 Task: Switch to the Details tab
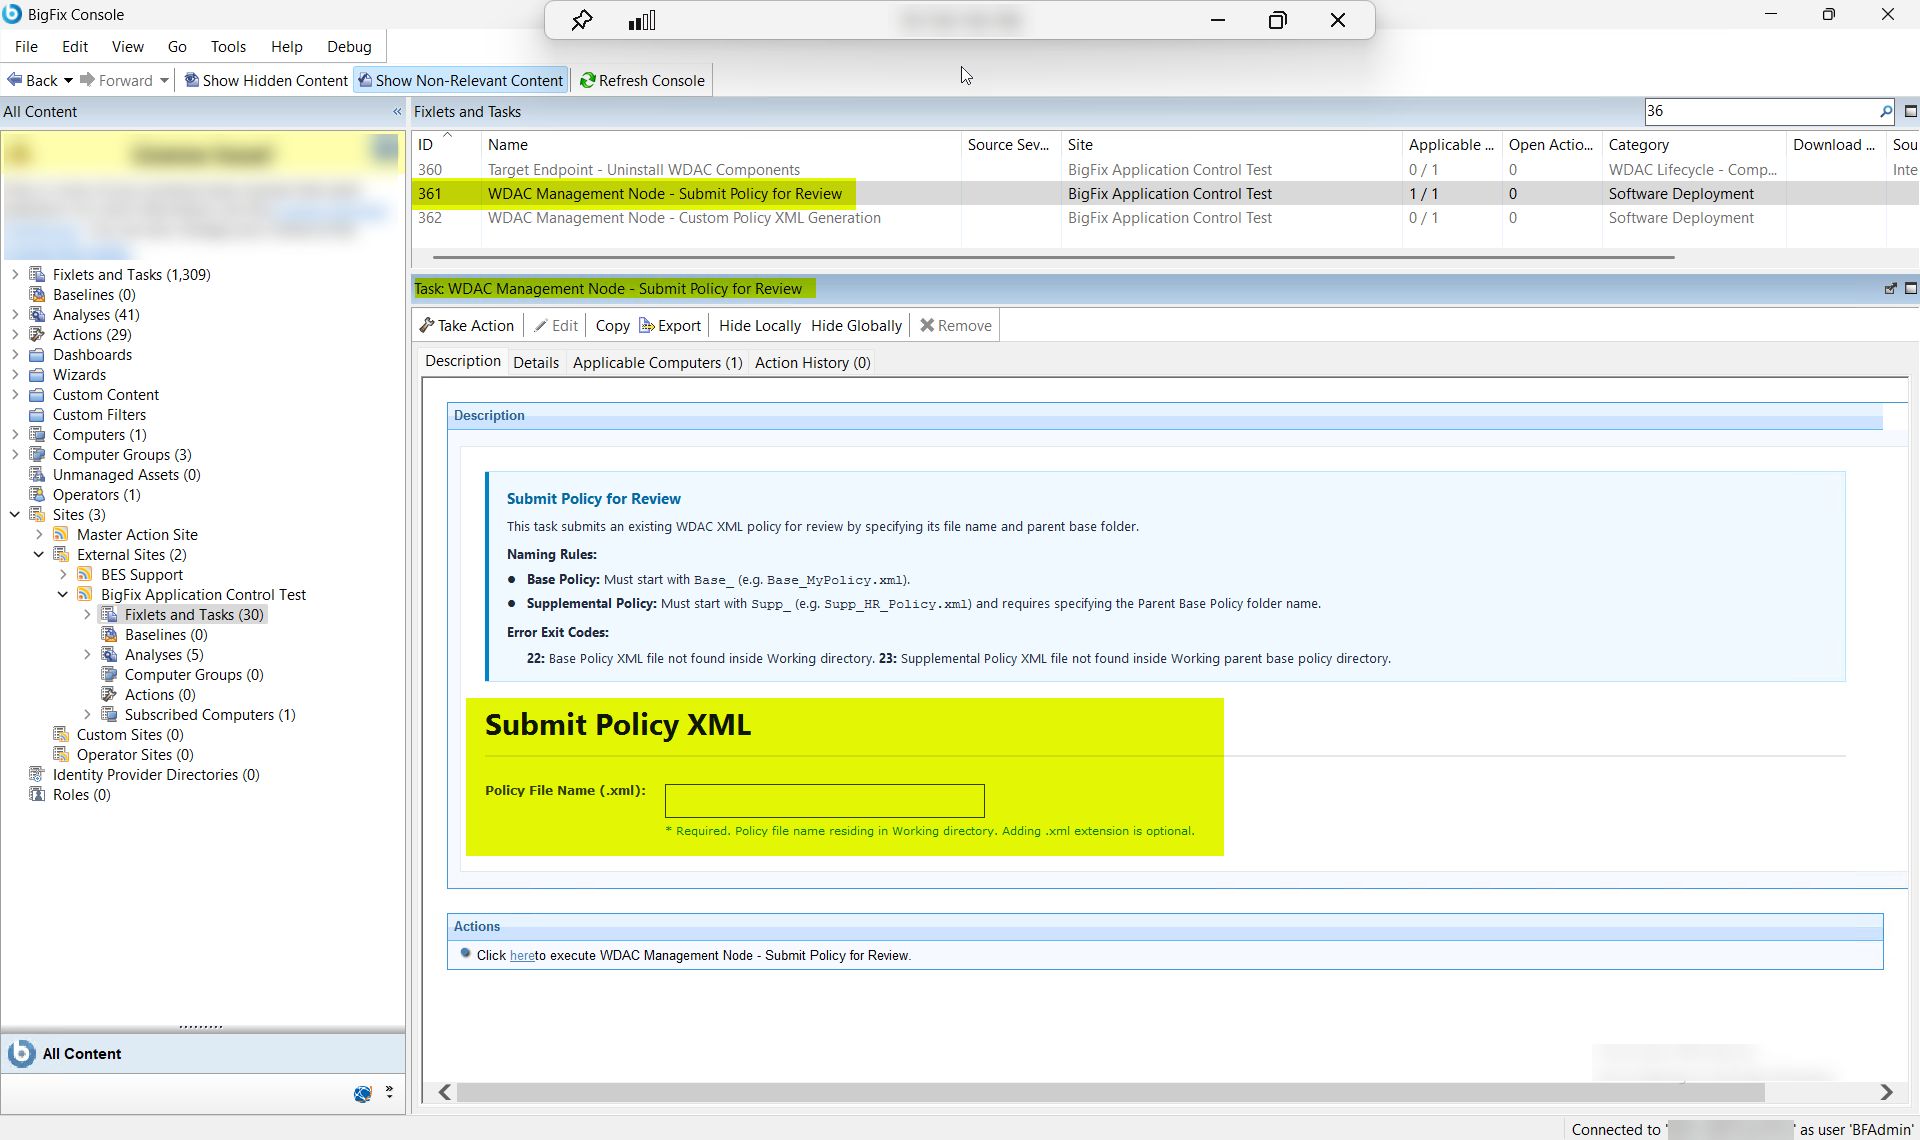(x=536, y=362)
